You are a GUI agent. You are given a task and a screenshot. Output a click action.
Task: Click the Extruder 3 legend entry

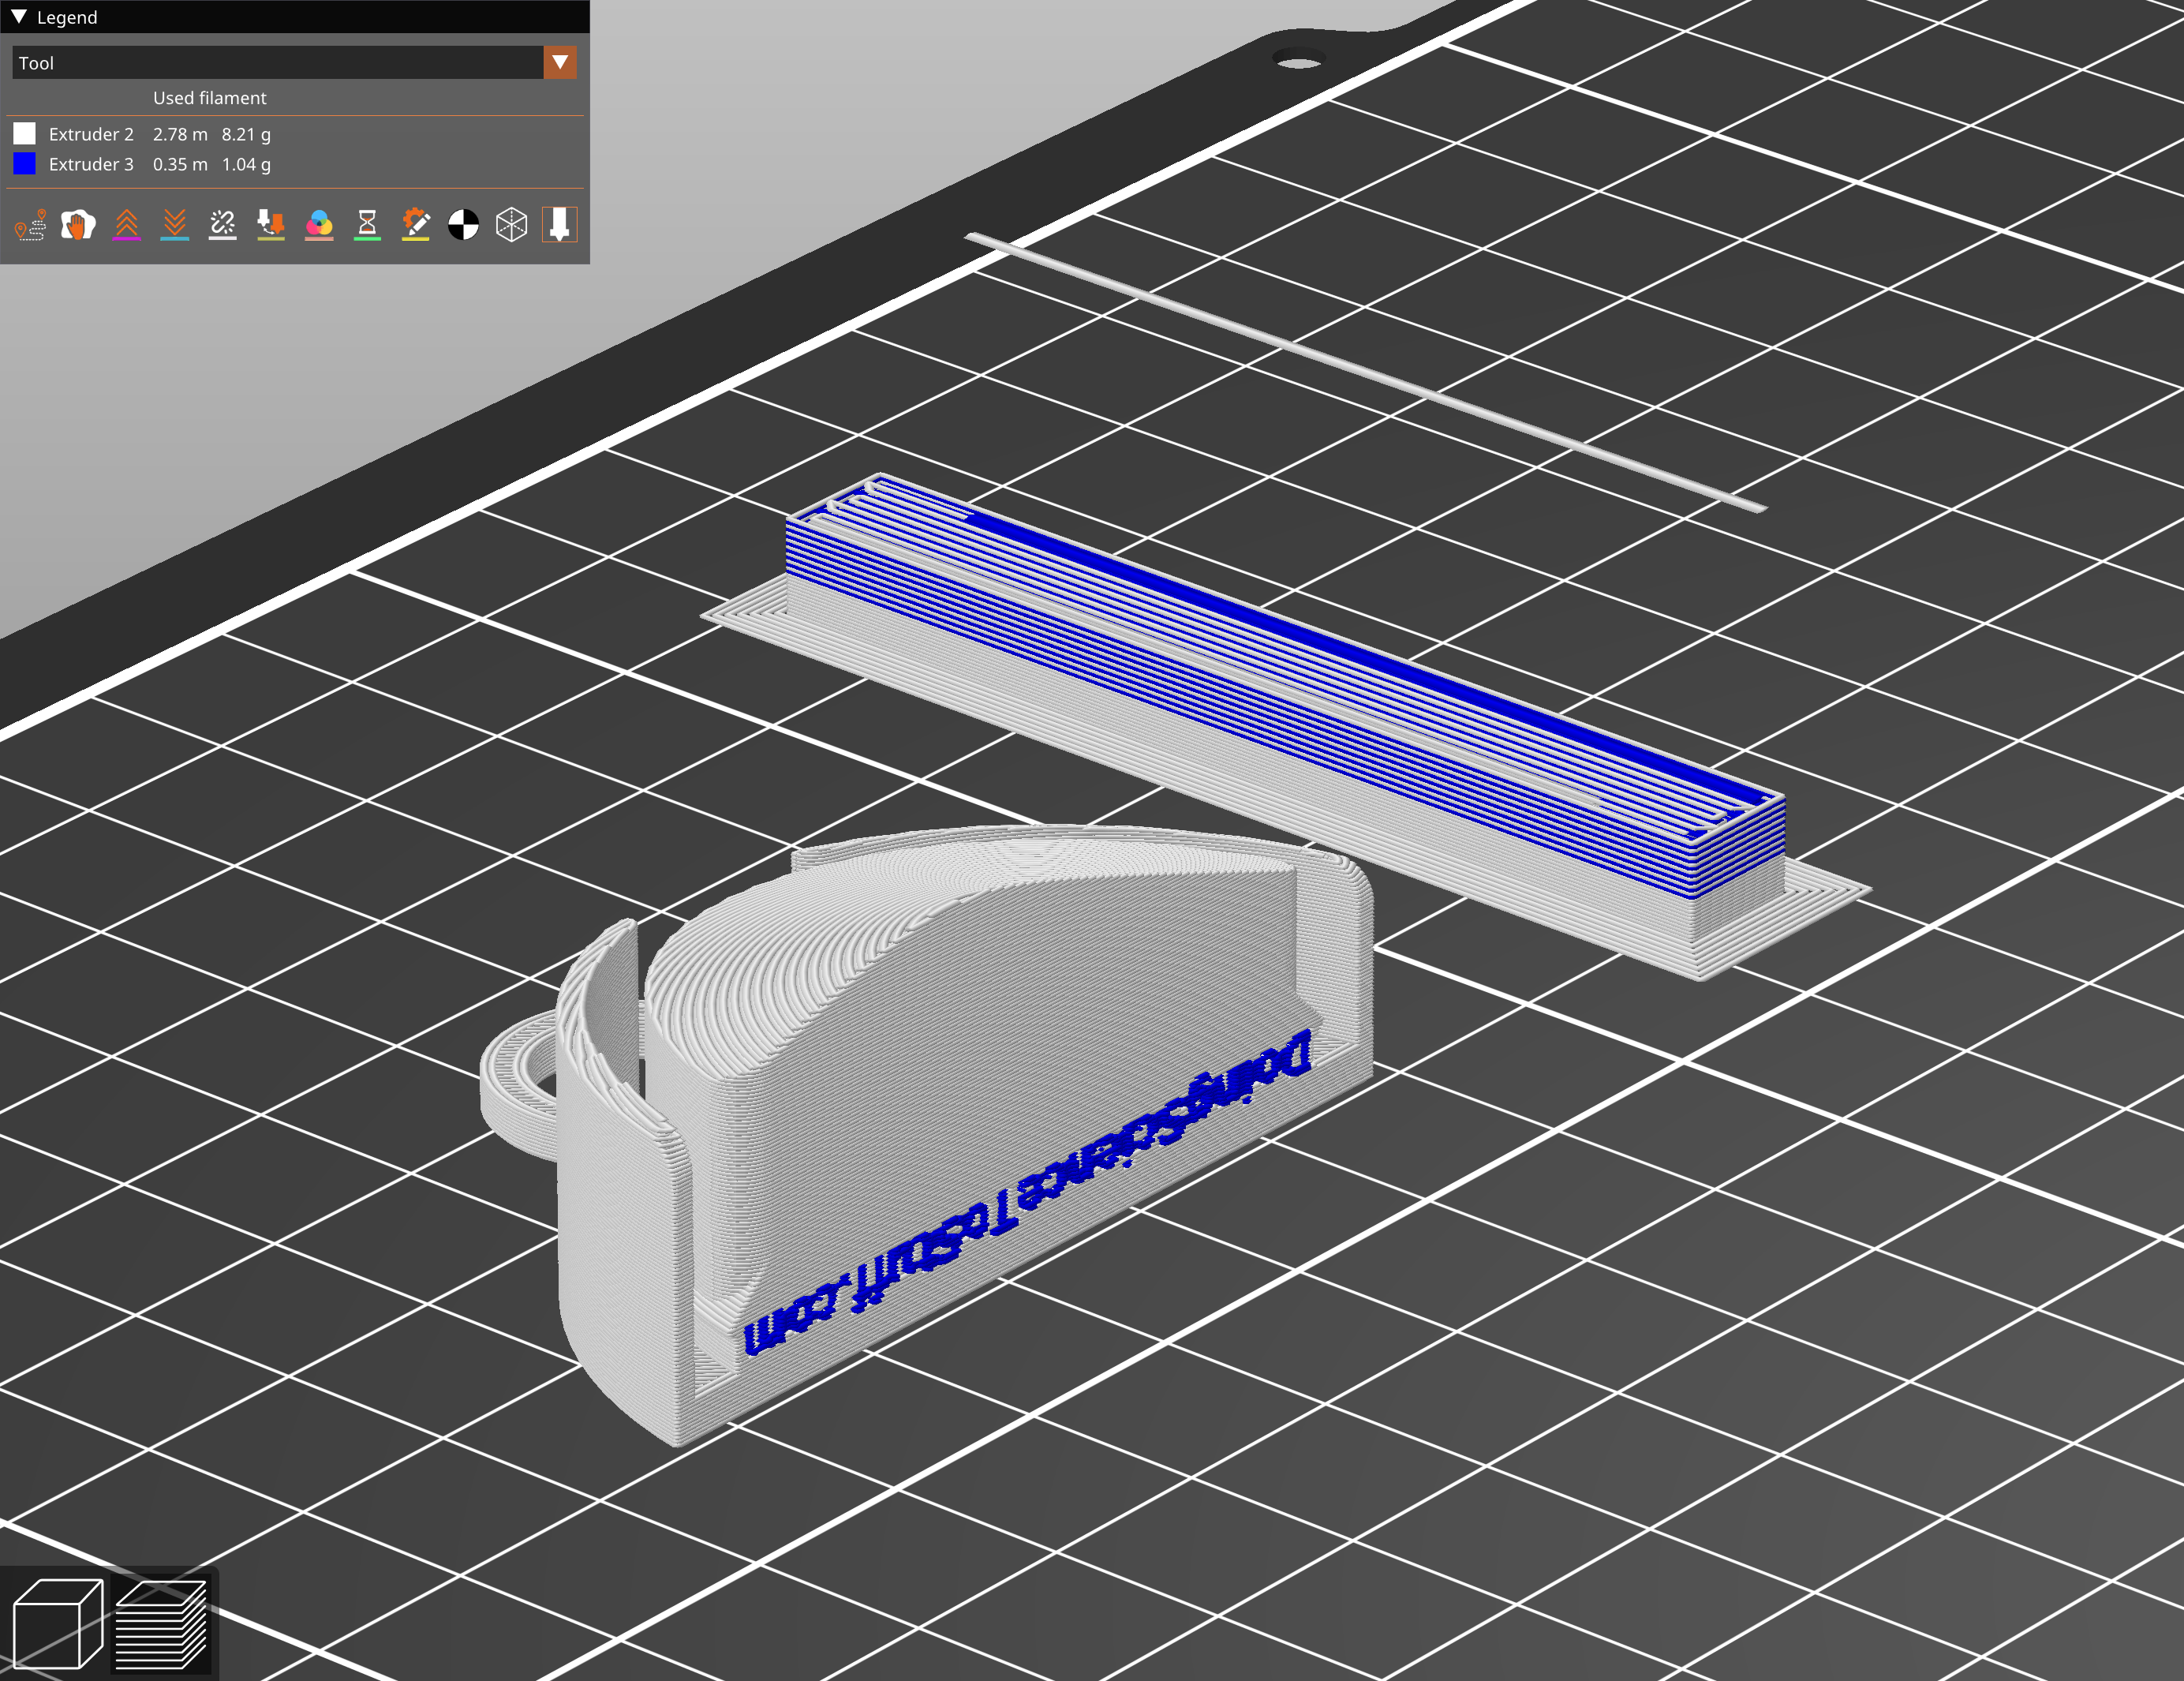(x=91, y=164)
